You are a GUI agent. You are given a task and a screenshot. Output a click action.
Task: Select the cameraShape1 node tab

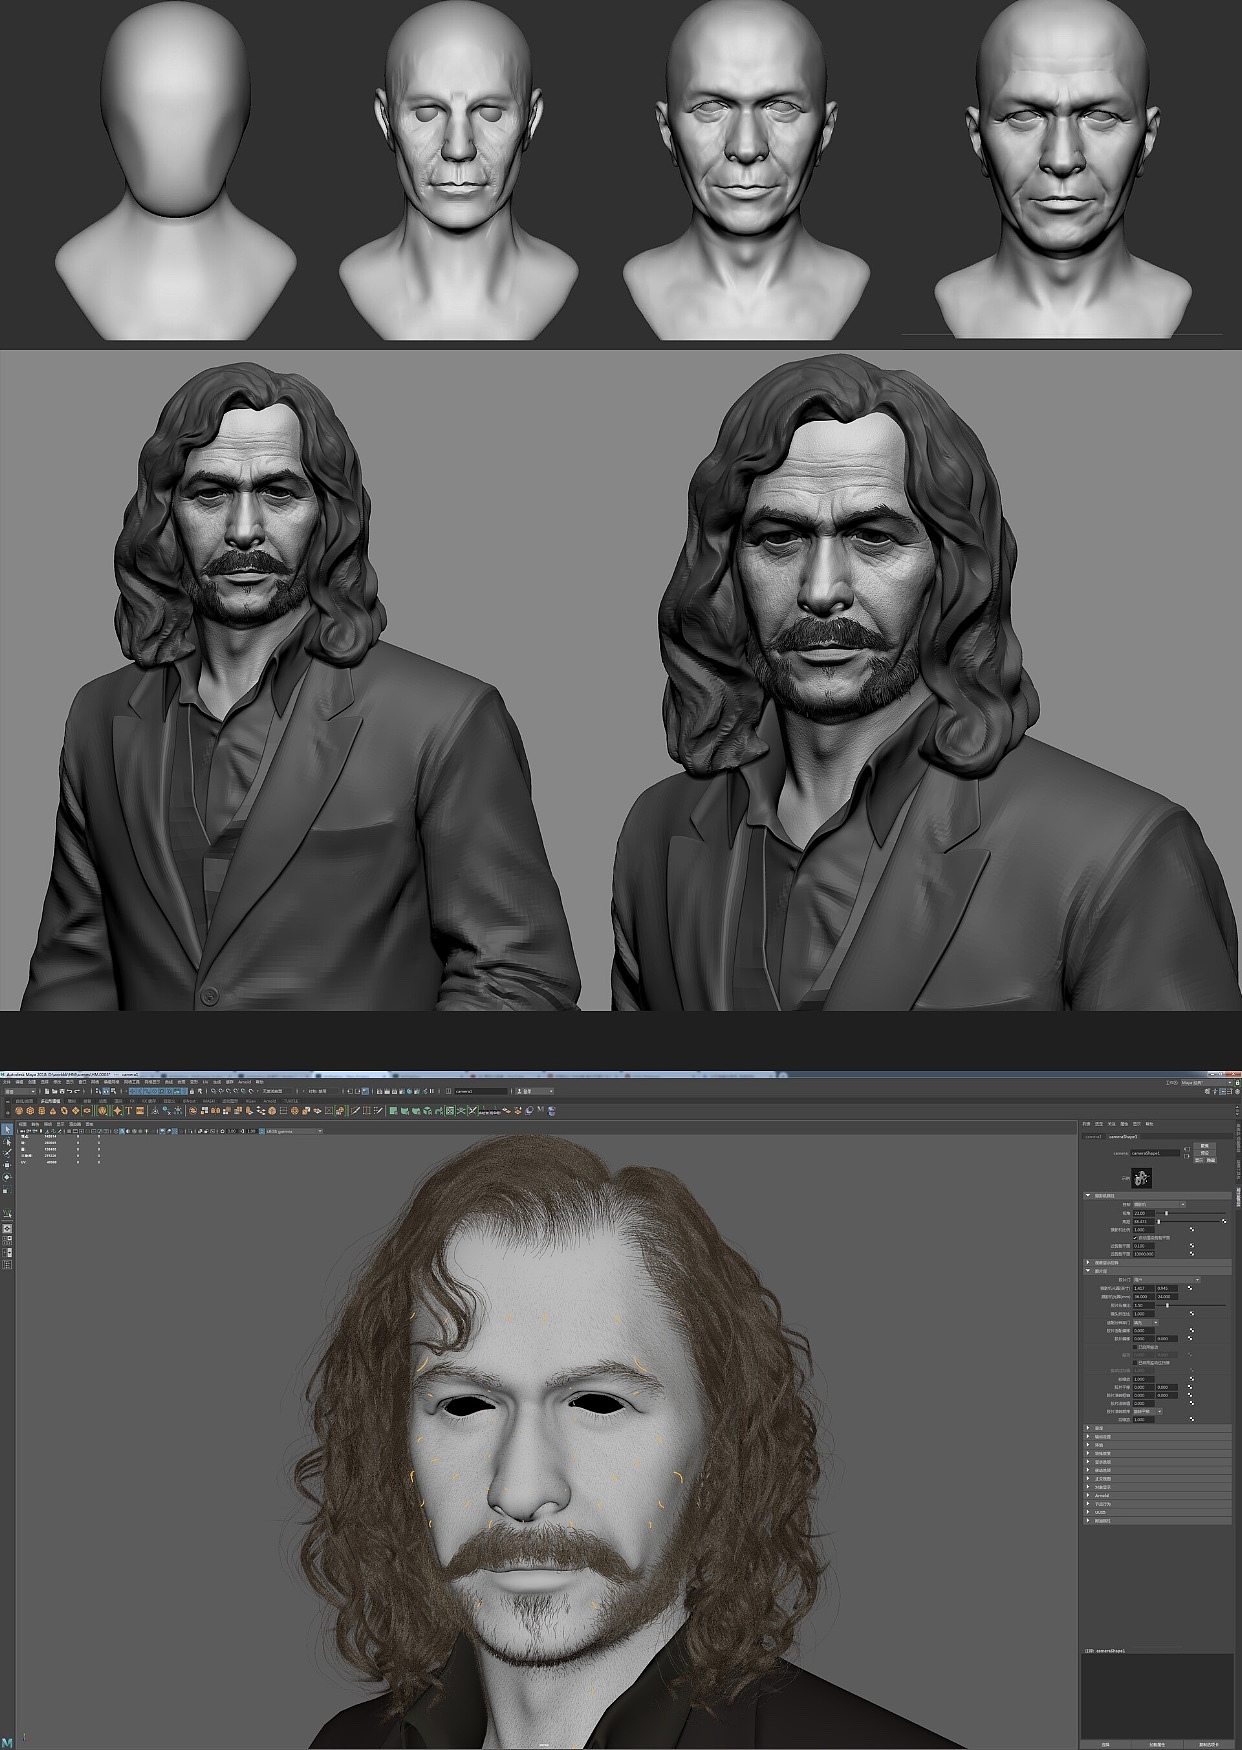click(x=1123, y=1137)
